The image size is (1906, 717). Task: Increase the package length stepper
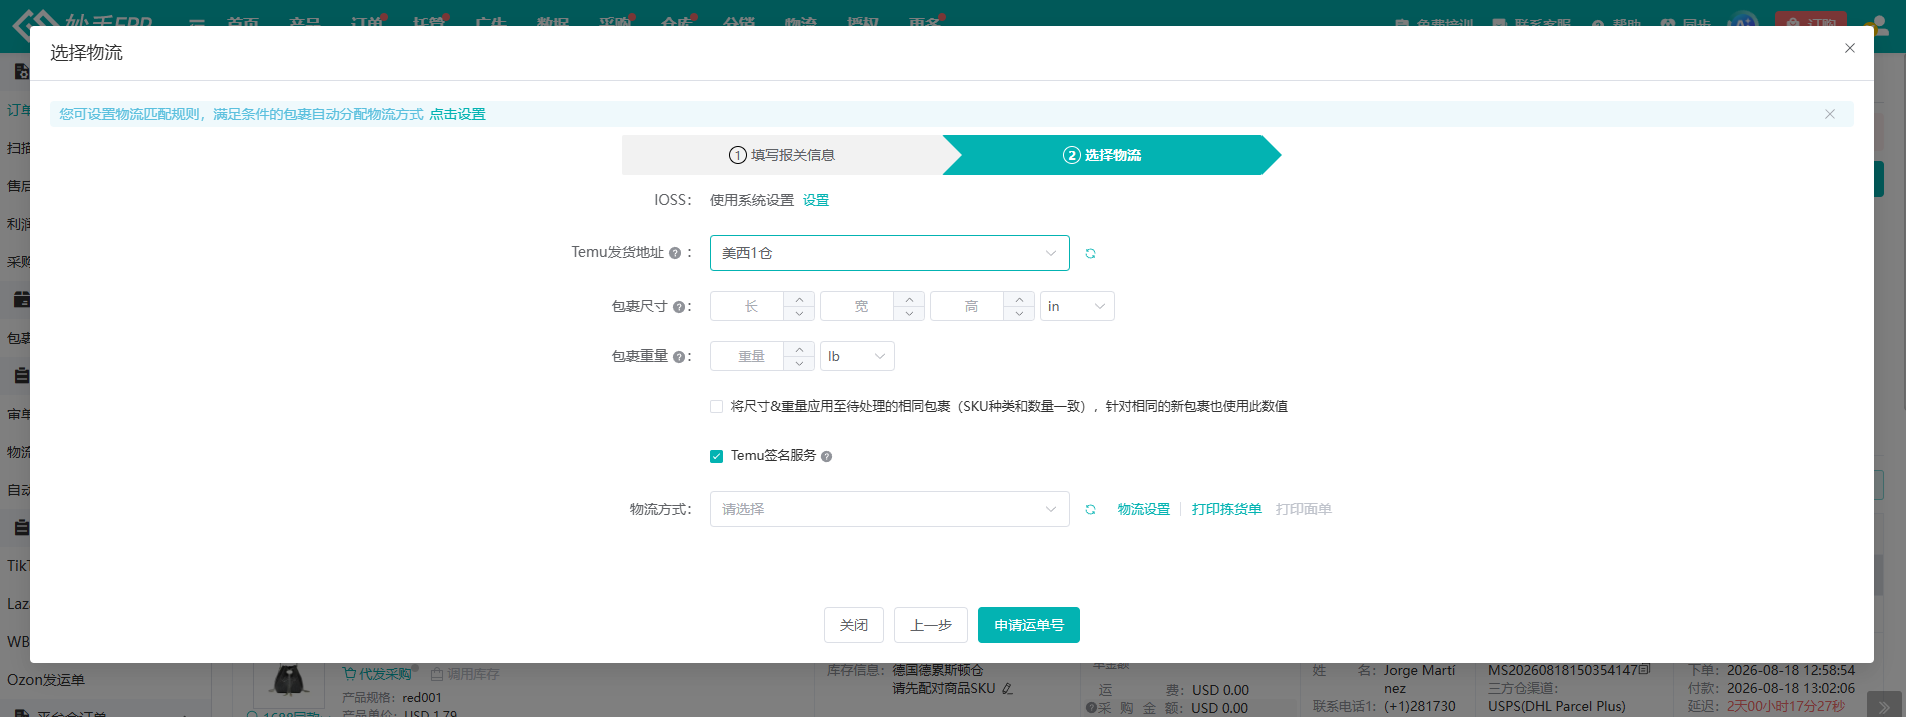799,299
